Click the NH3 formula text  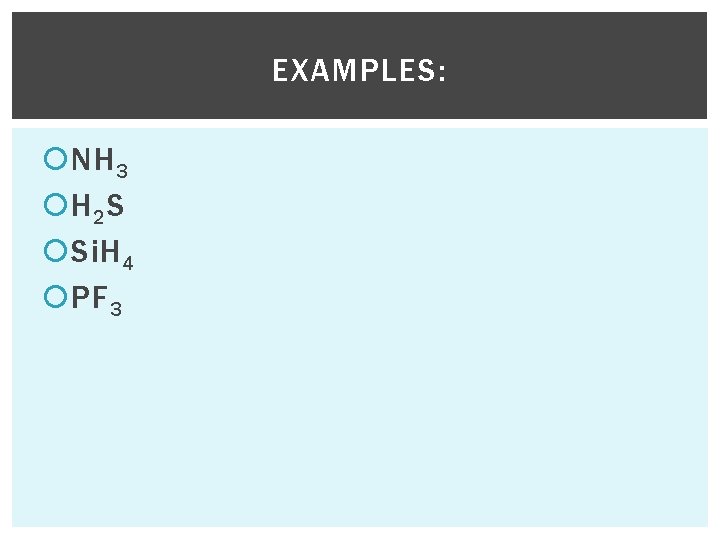pyautogui.click(x=99, y=163)
